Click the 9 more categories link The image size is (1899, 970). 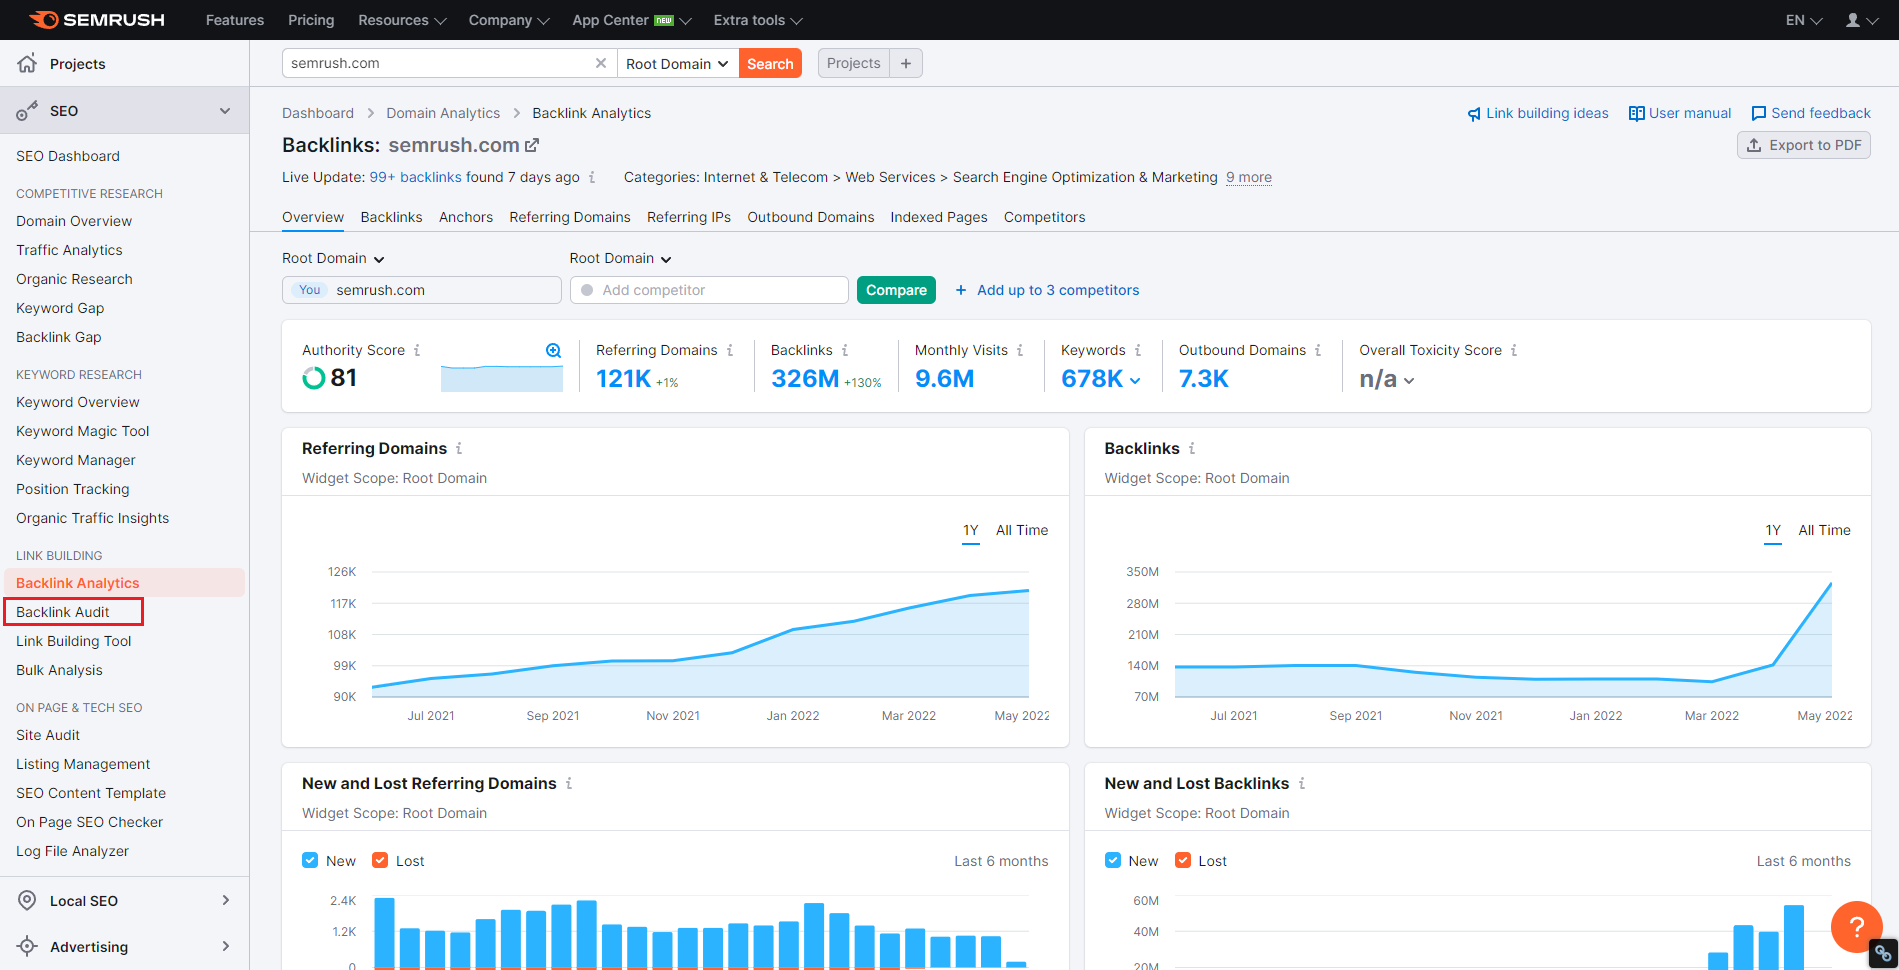click(1249, 177)
